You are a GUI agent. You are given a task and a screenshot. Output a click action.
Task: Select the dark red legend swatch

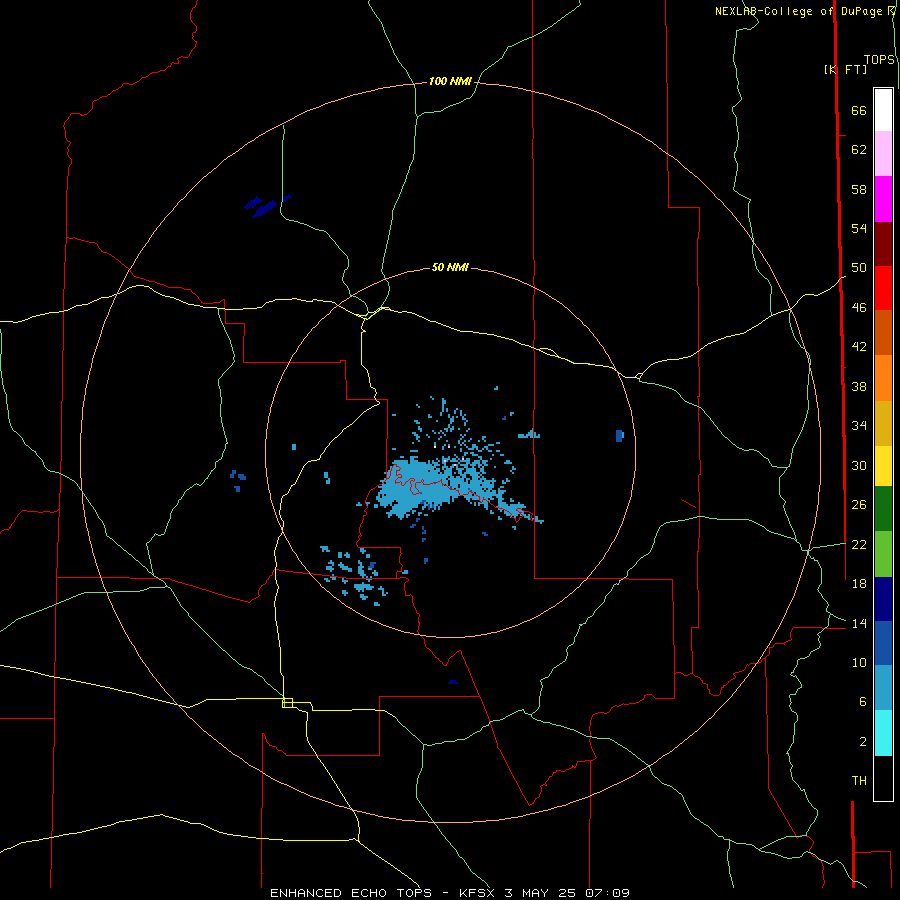tap(883, 244)
